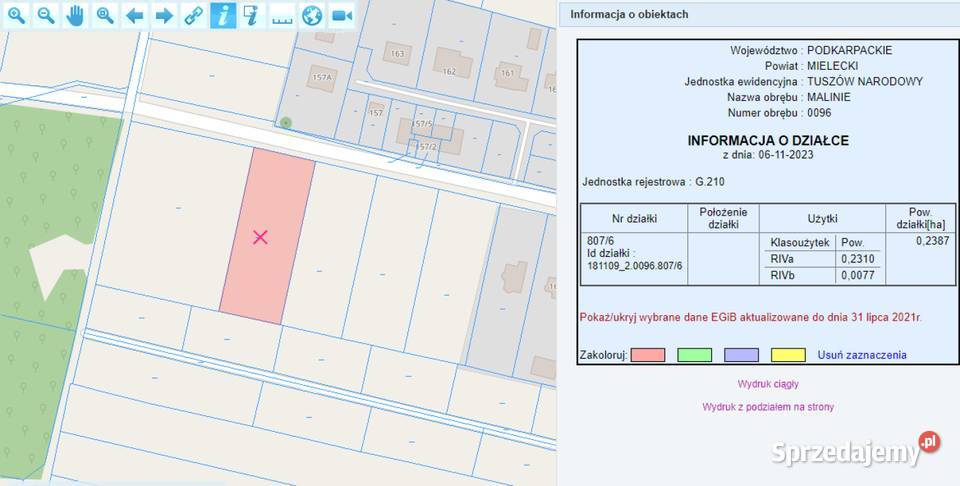The image size is (960, 486).
Task: Click the 'PODKARPACKIE' voivodeship value
Action: click(x=849, y=50)
